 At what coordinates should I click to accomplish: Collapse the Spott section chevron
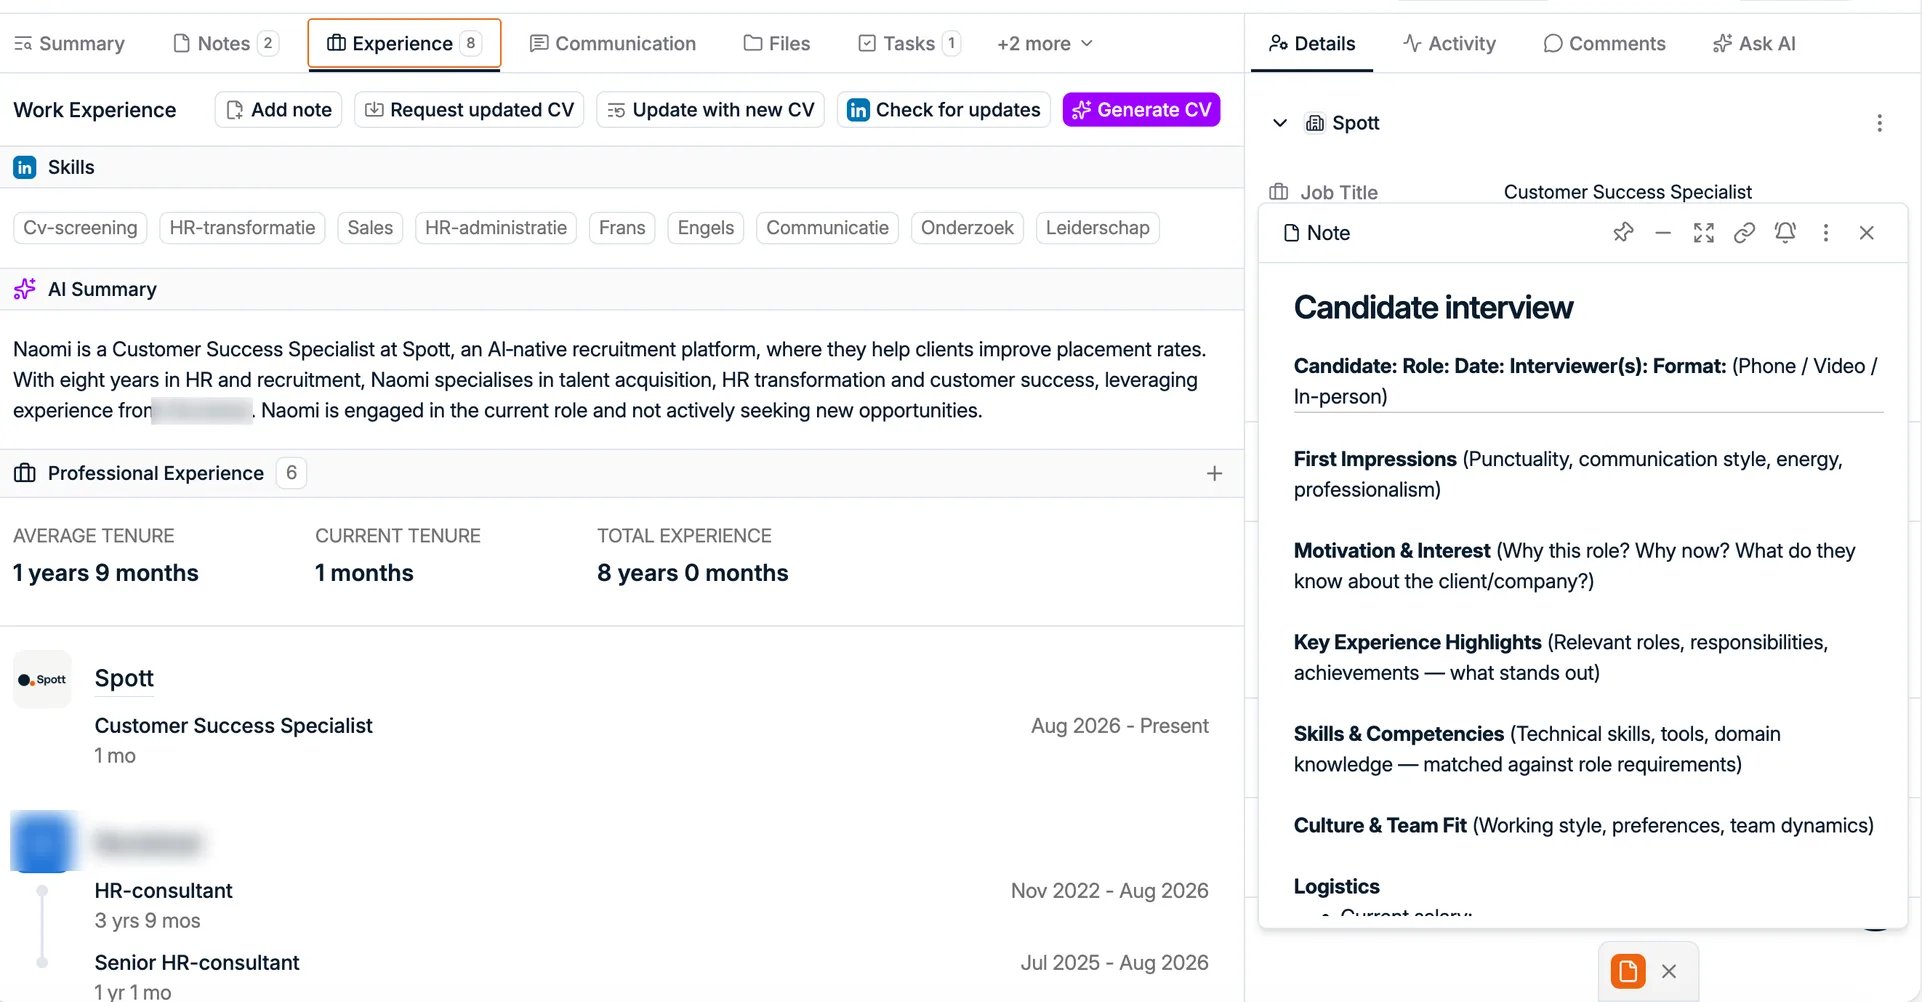pyautogui.click(x=1279, y=123)
